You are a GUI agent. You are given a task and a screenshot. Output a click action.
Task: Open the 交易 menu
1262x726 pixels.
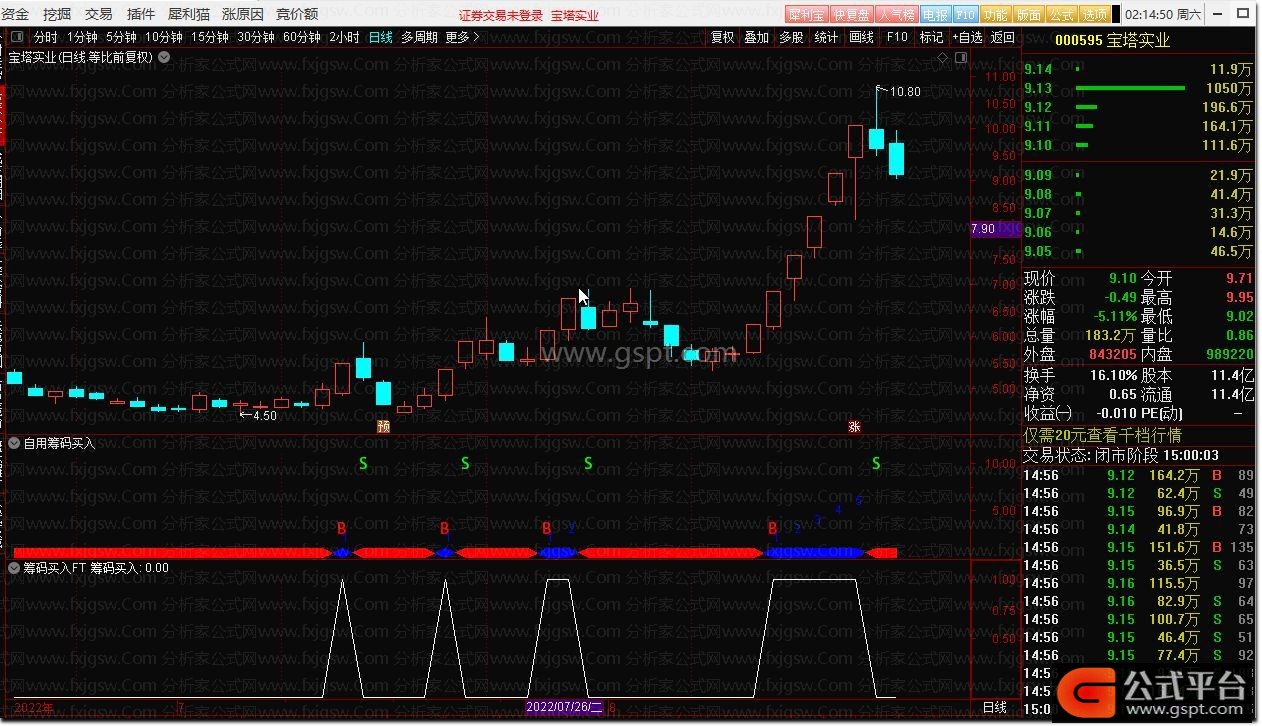point(99,14)
